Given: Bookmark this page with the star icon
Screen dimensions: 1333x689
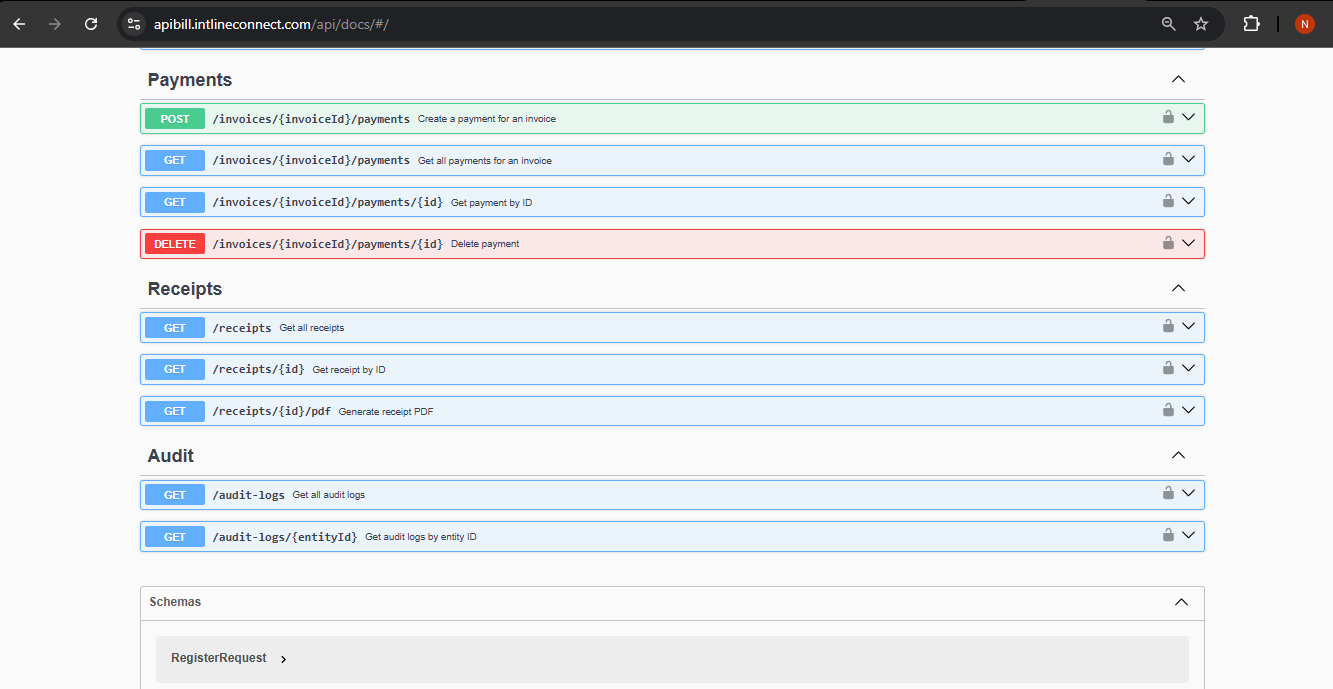Looking at the screenshot, I should (x=1201, y=24).
